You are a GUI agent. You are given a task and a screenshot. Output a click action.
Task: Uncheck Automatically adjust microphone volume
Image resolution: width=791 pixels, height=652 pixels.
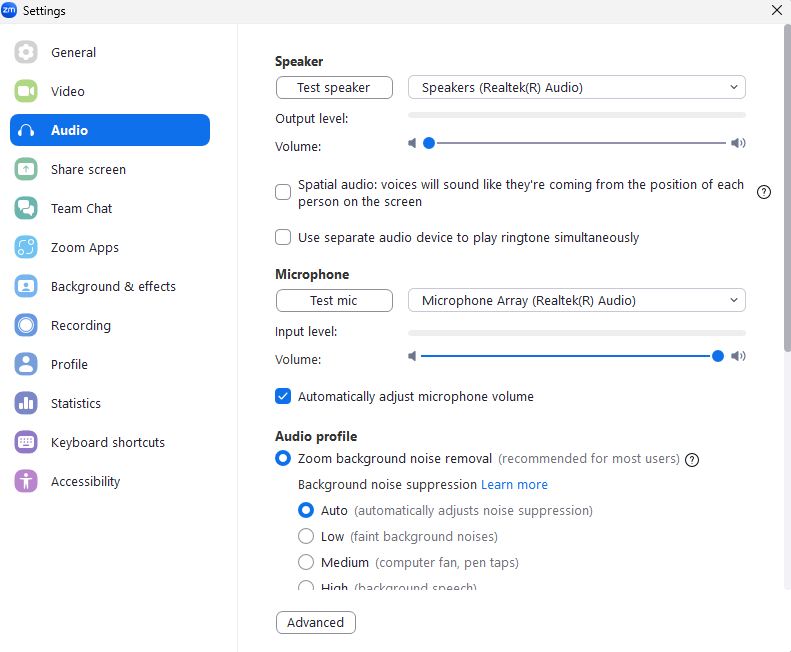click(x=283, y=396)
